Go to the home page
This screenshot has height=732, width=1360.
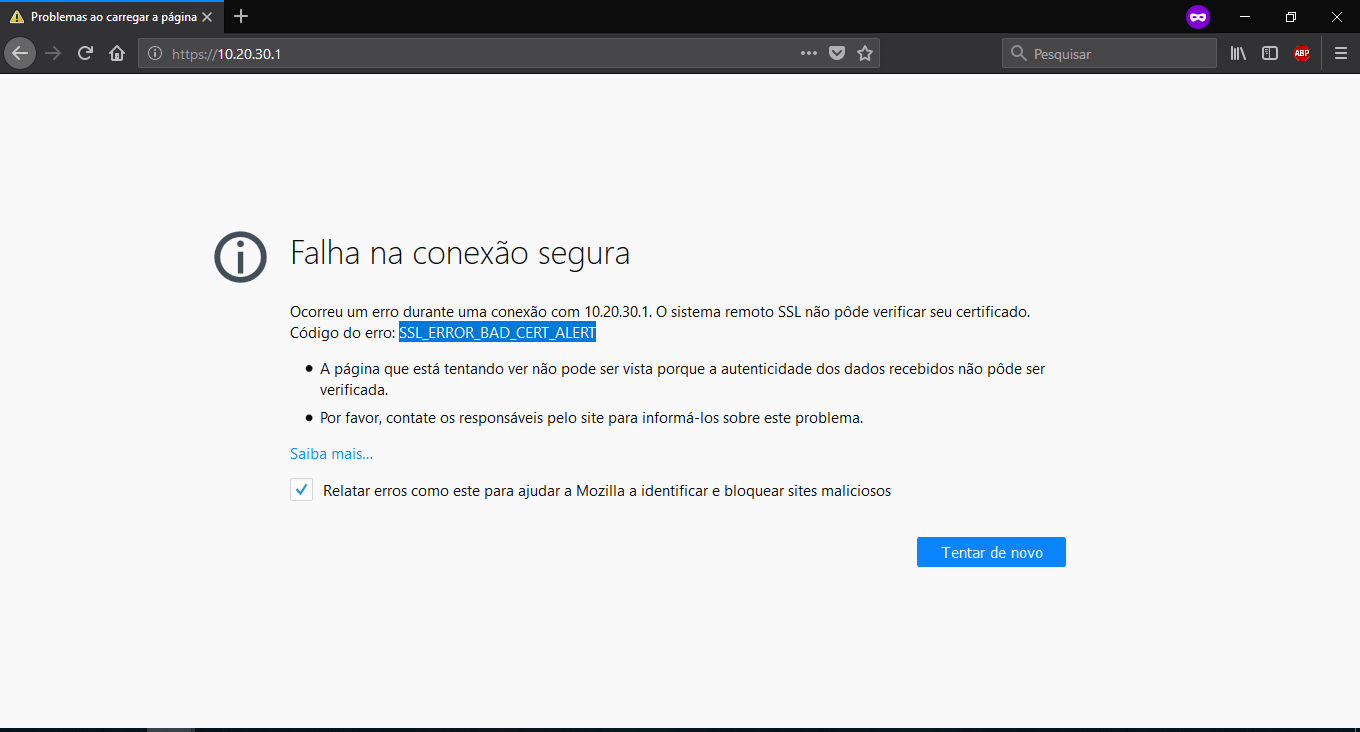click(117, 54)
